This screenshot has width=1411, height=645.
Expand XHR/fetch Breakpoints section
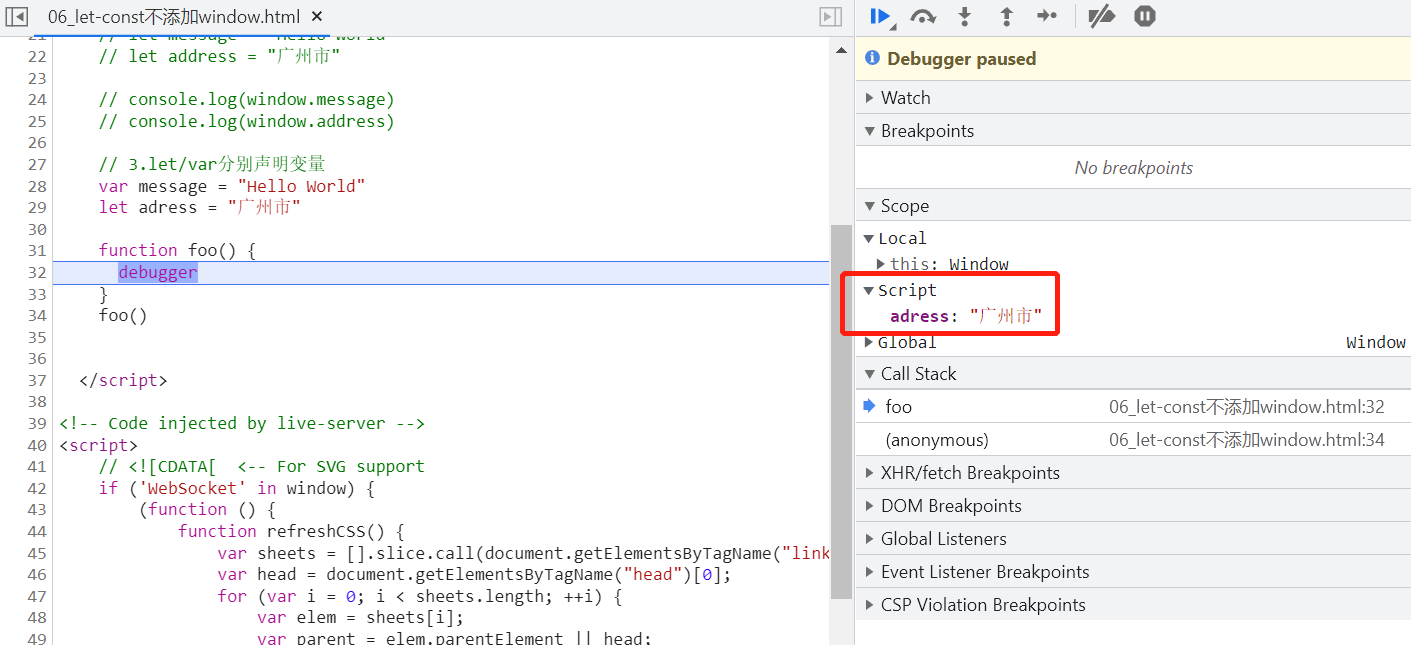(969, 473)
